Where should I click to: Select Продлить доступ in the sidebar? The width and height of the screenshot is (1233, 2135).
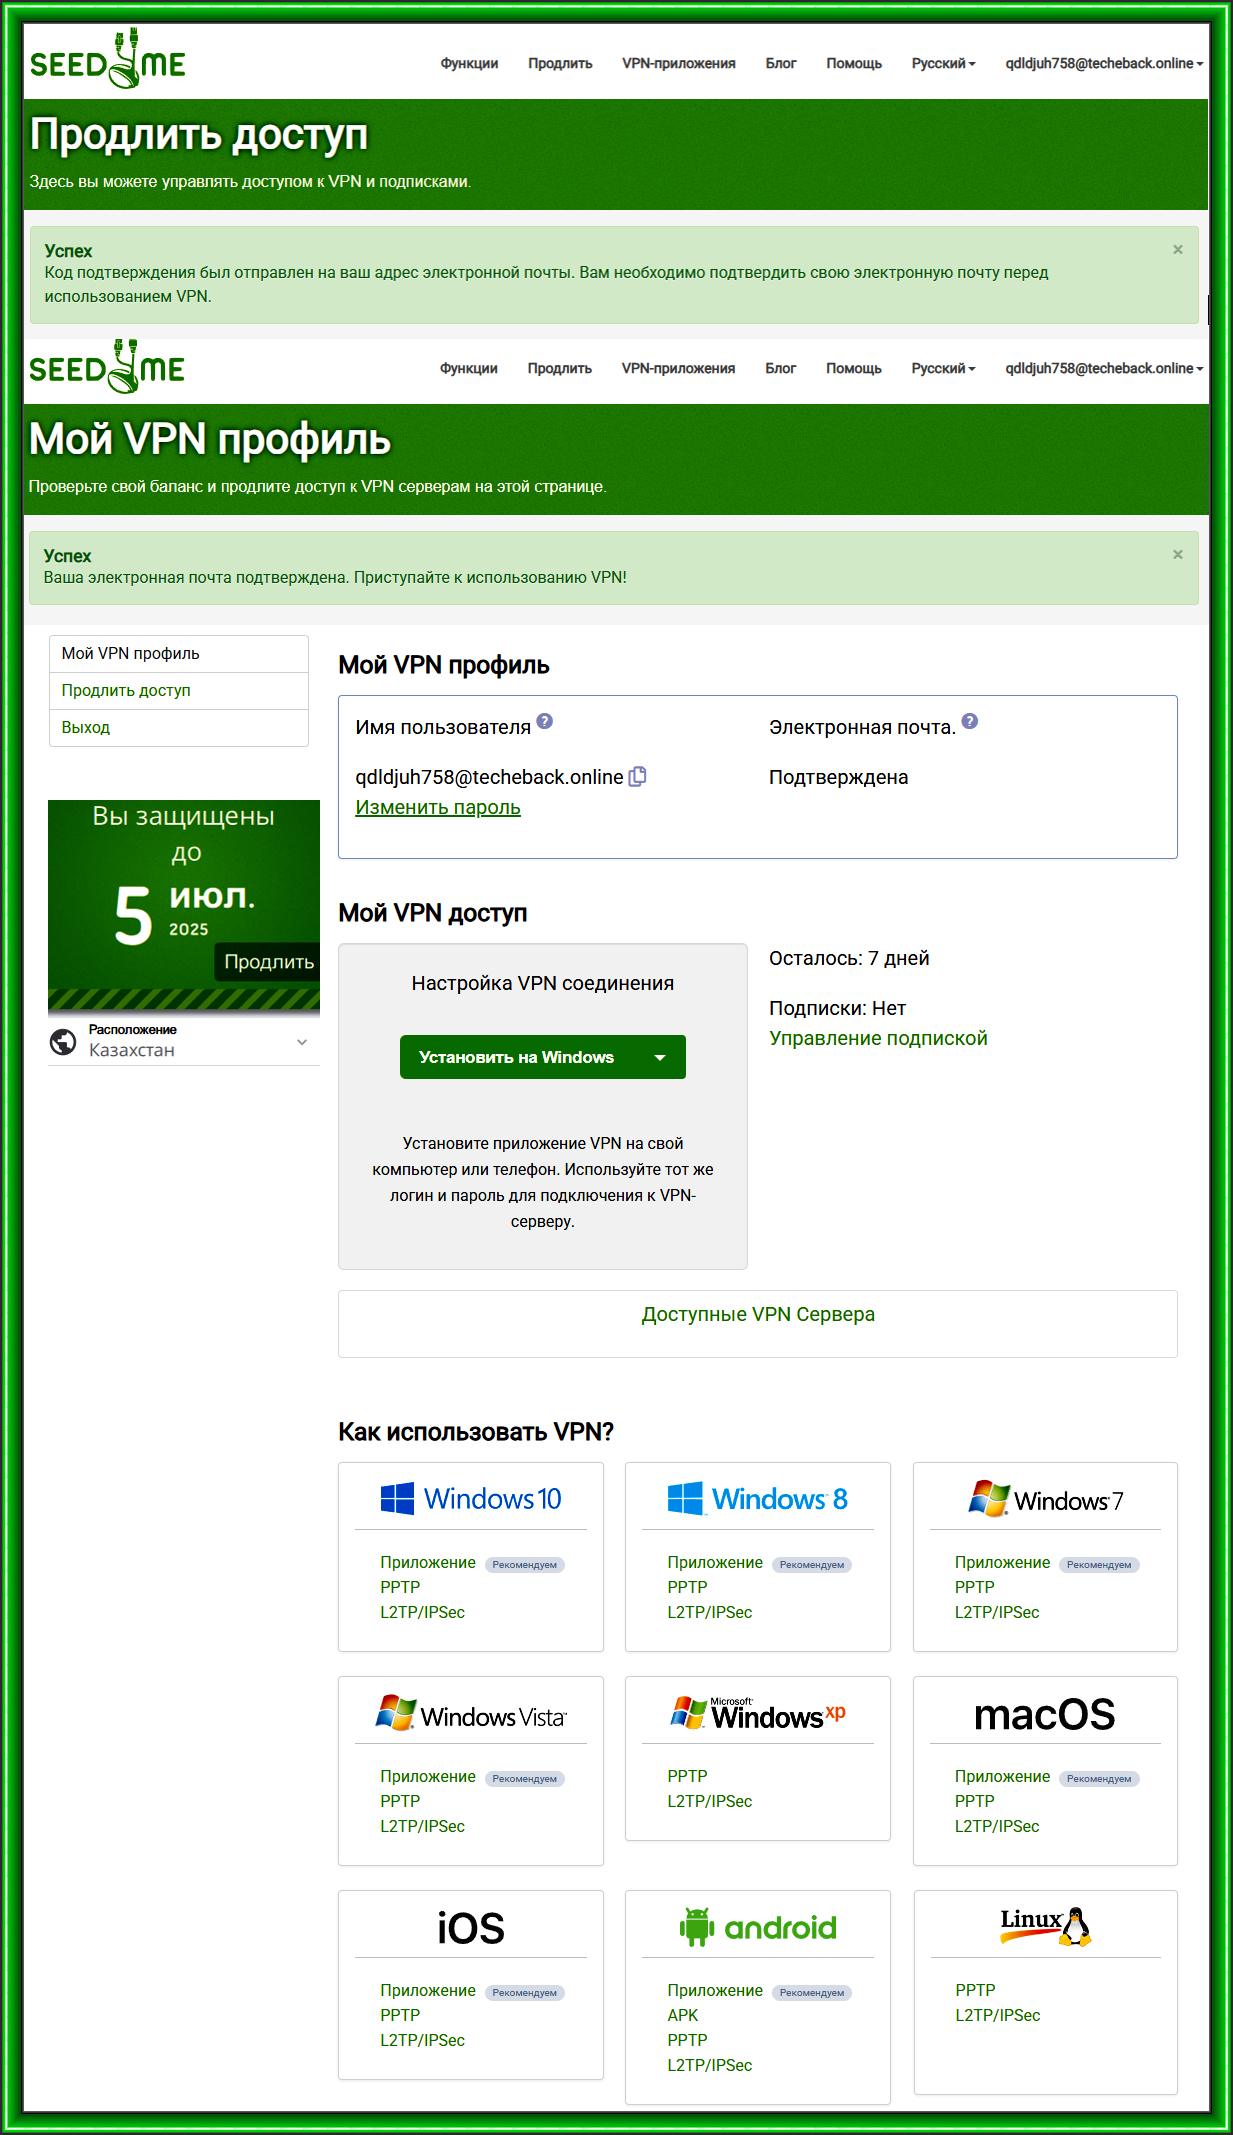[179, 690]
